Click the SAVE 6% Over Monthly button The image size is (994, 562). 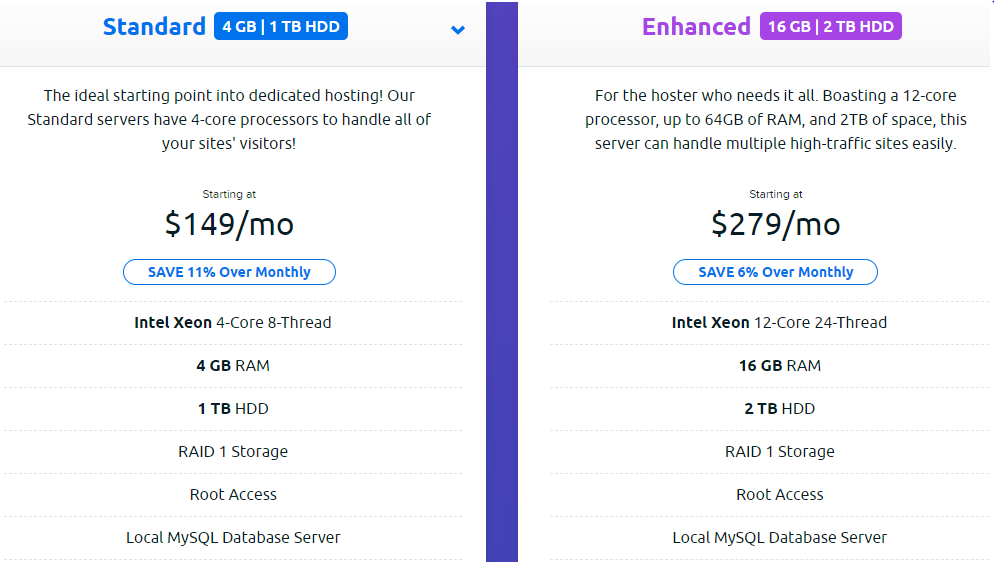(x=775, y=272)
